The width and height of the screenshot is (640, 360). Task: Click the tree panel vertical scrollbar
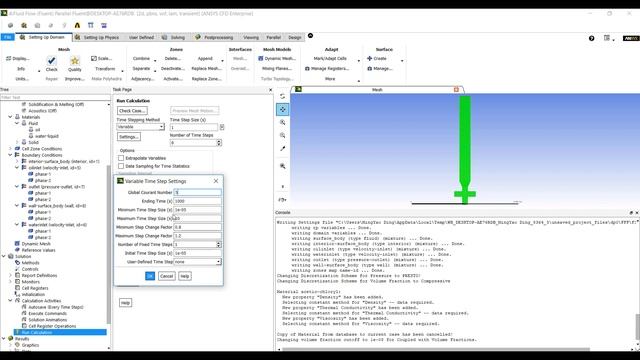[109, 245]
